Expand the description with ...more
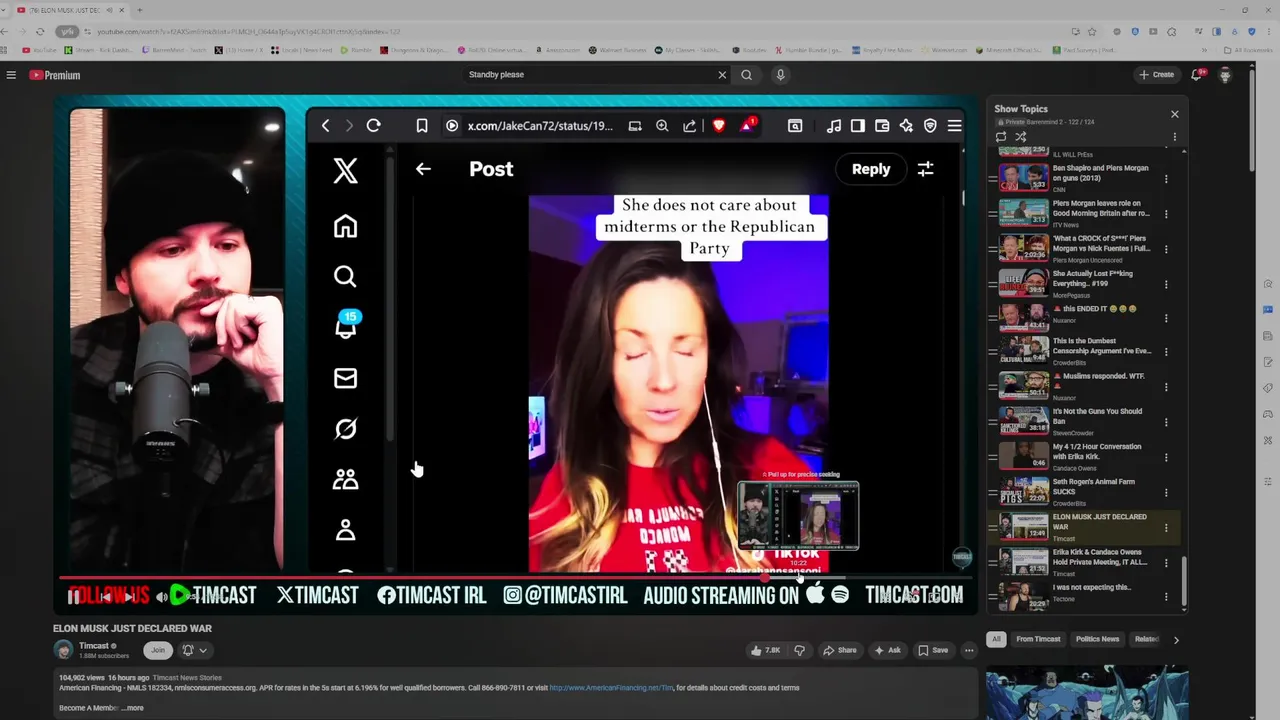The image size is (1280, 720). pos(132,708)
